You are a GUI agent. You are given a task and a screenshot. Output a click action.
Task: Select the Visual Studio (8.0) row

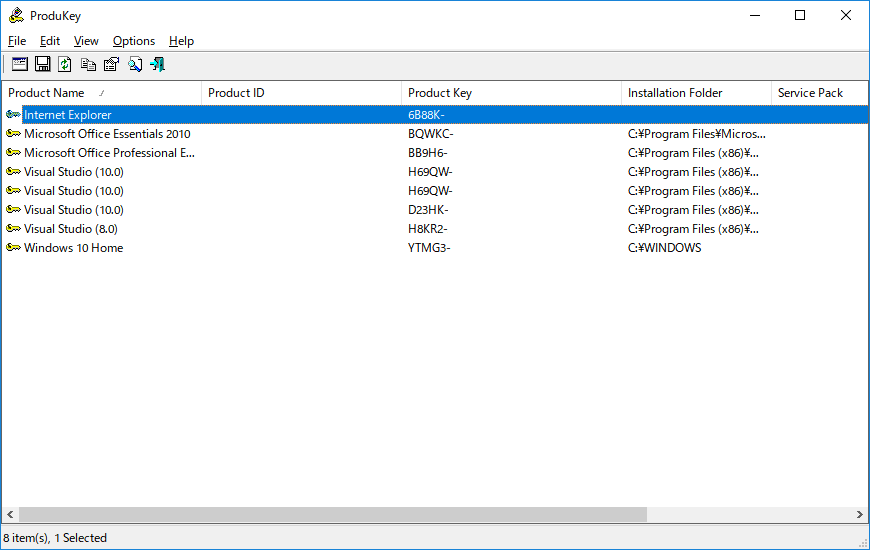[435, 229]
